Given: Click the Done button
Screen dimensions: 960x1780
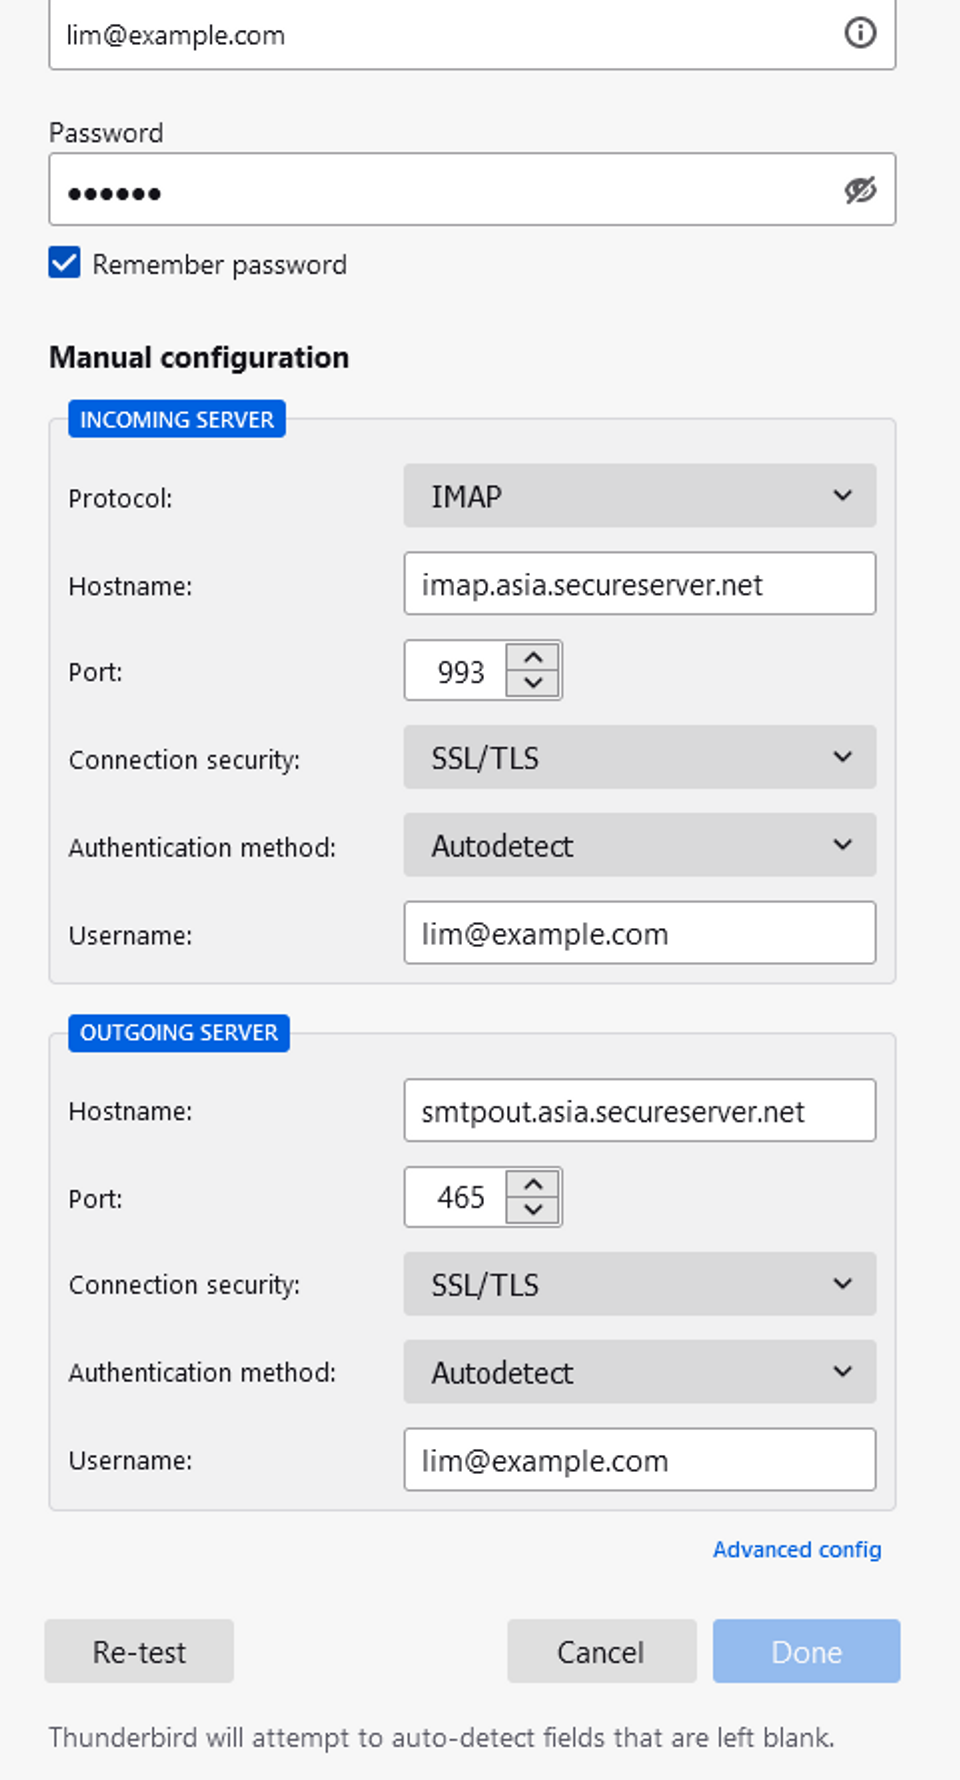Looking at the screenshot, I should click(806, 1652).
